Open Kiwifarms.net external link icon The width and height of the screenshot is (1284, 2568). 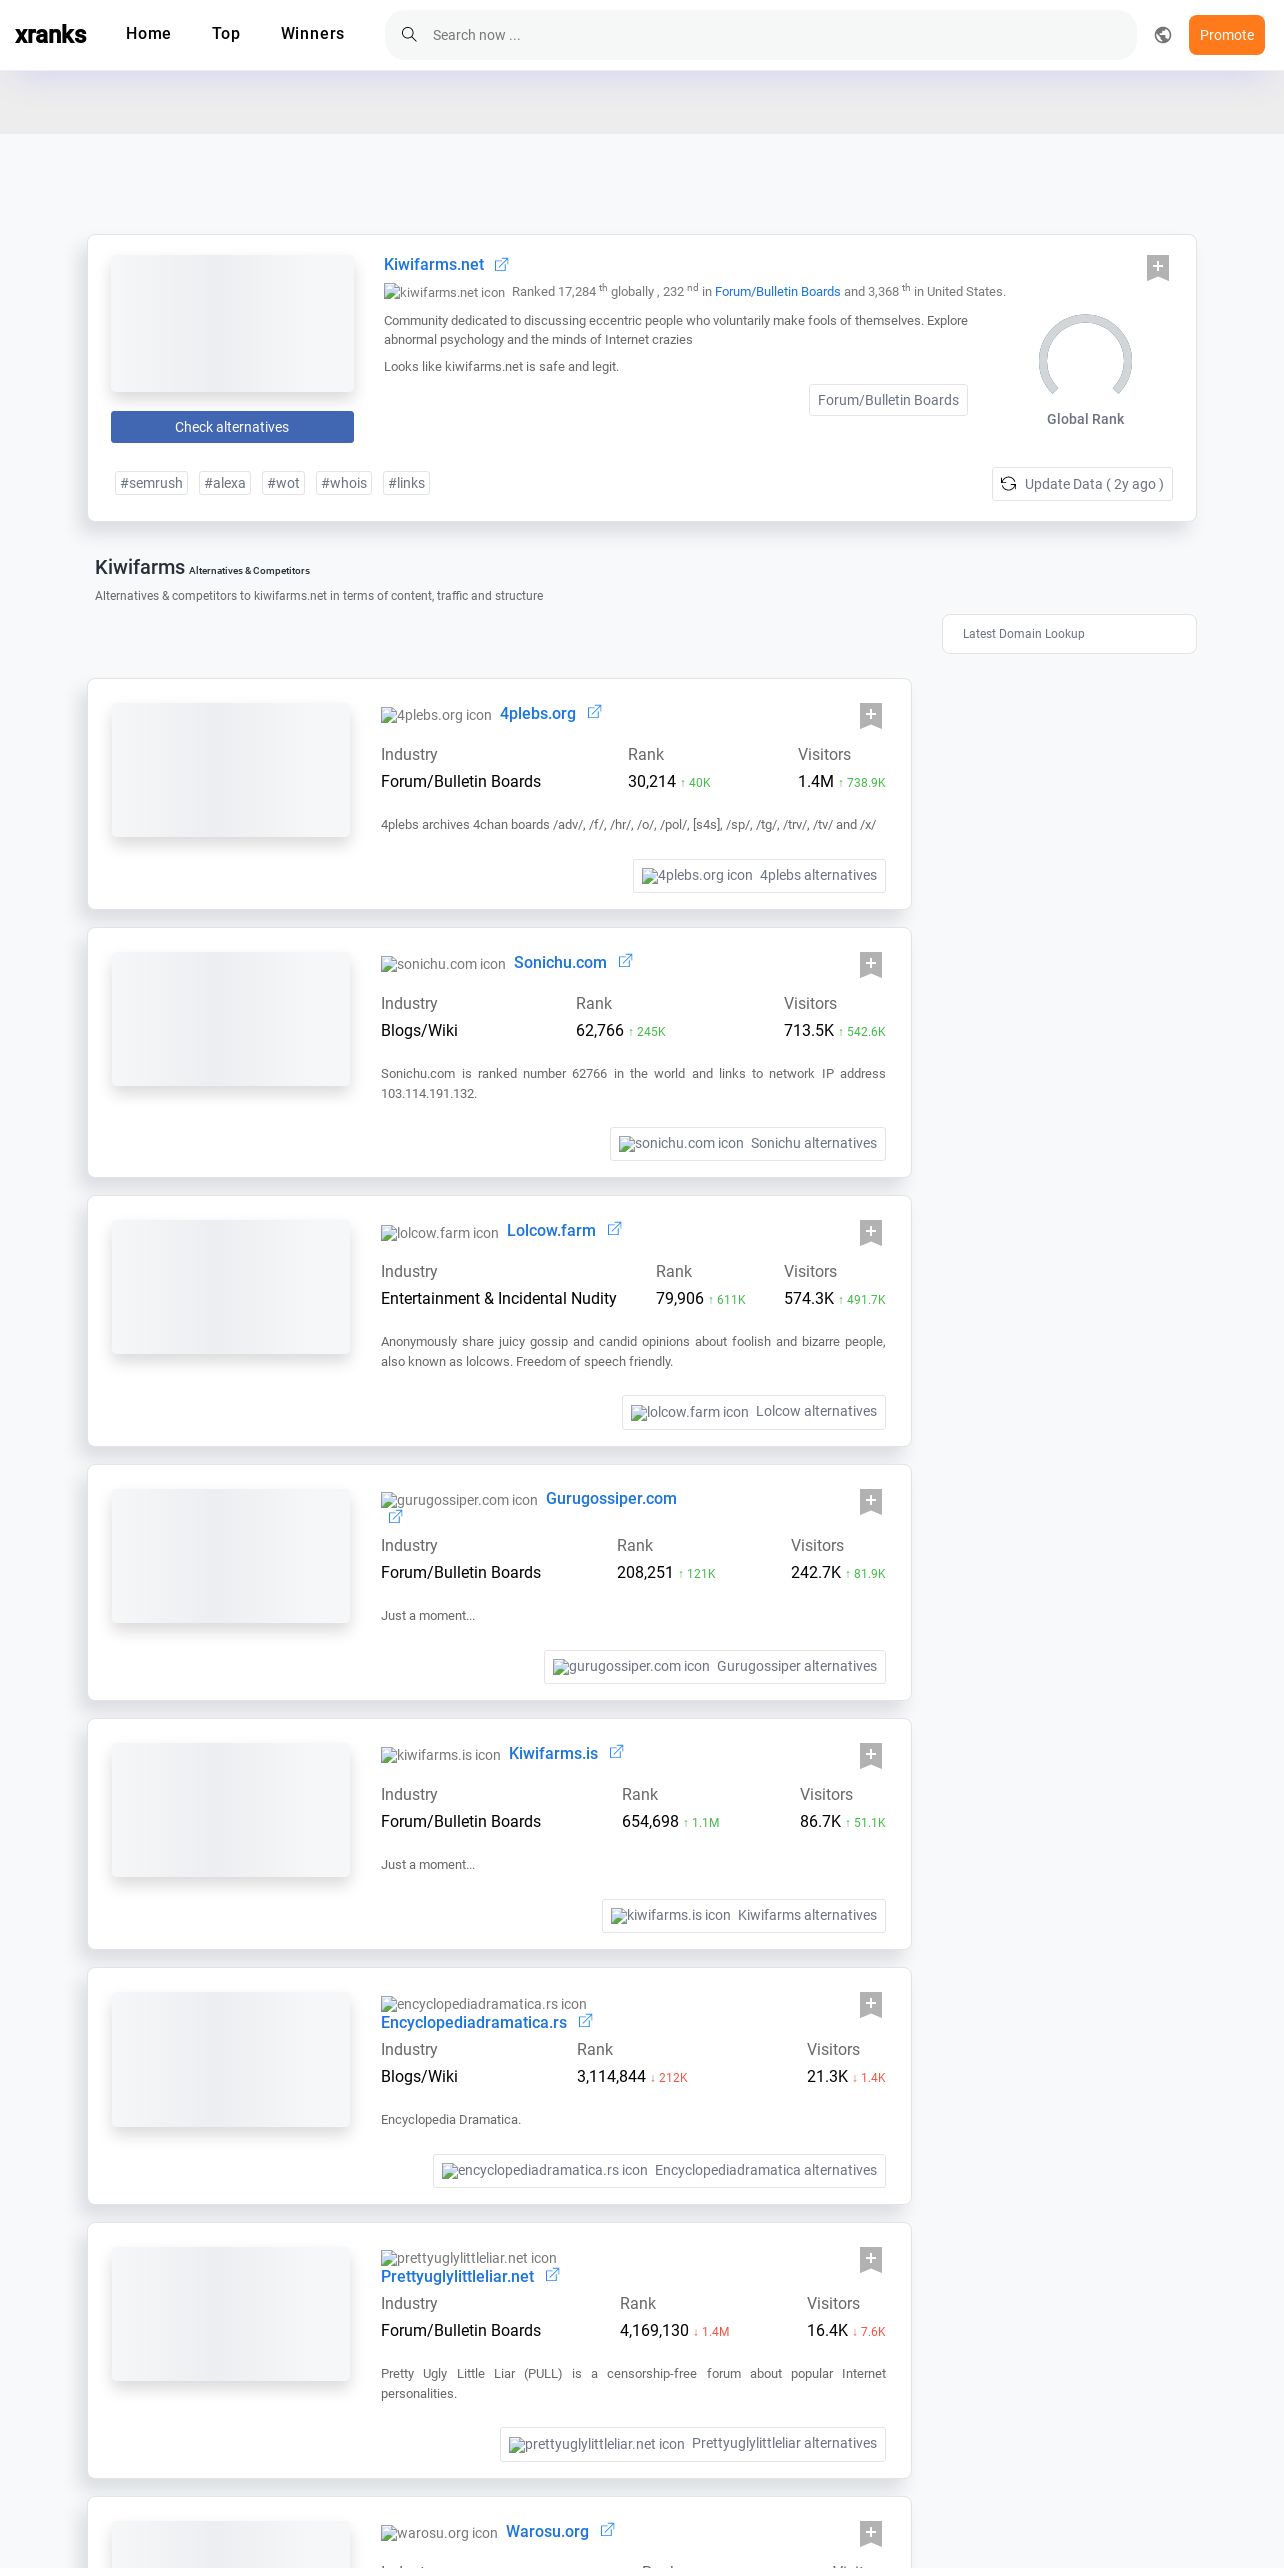(502, 265)
